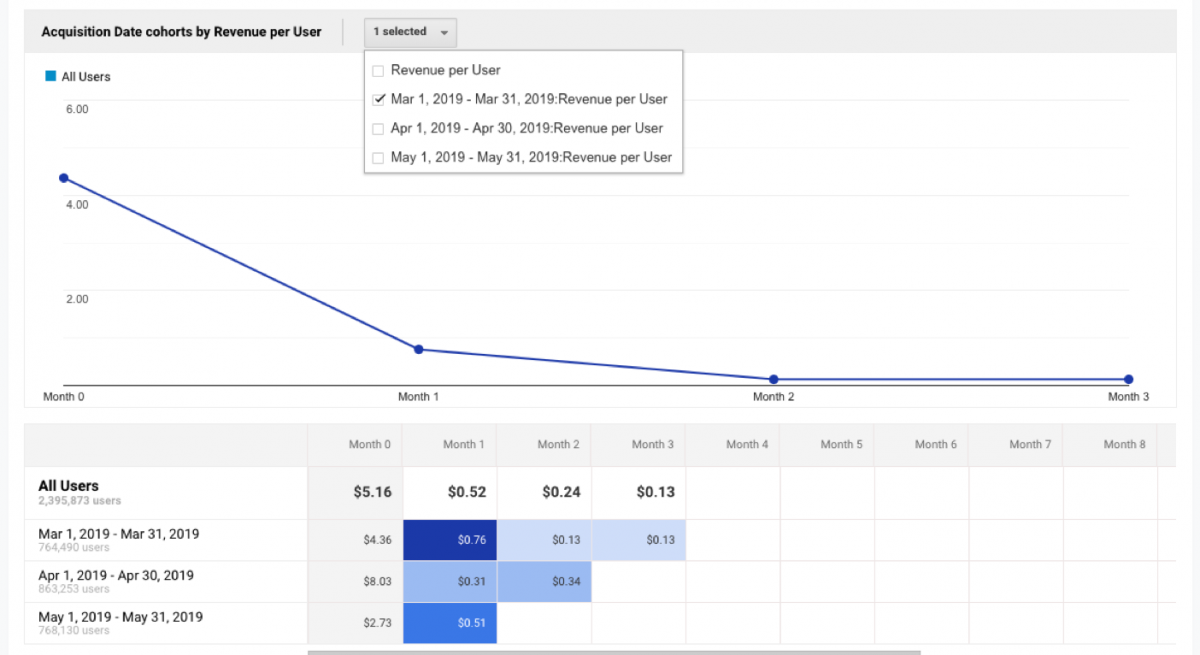Click the All Users legend label

pyautogui.click(x=85, y=76)
